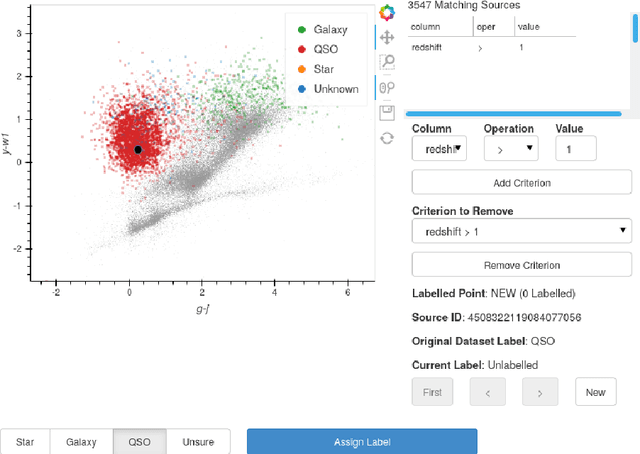Screen dimensions: 640x454
Task: Open the Column dropdown showing redshift
Action: pyautogui.click(x=439, y=149)
